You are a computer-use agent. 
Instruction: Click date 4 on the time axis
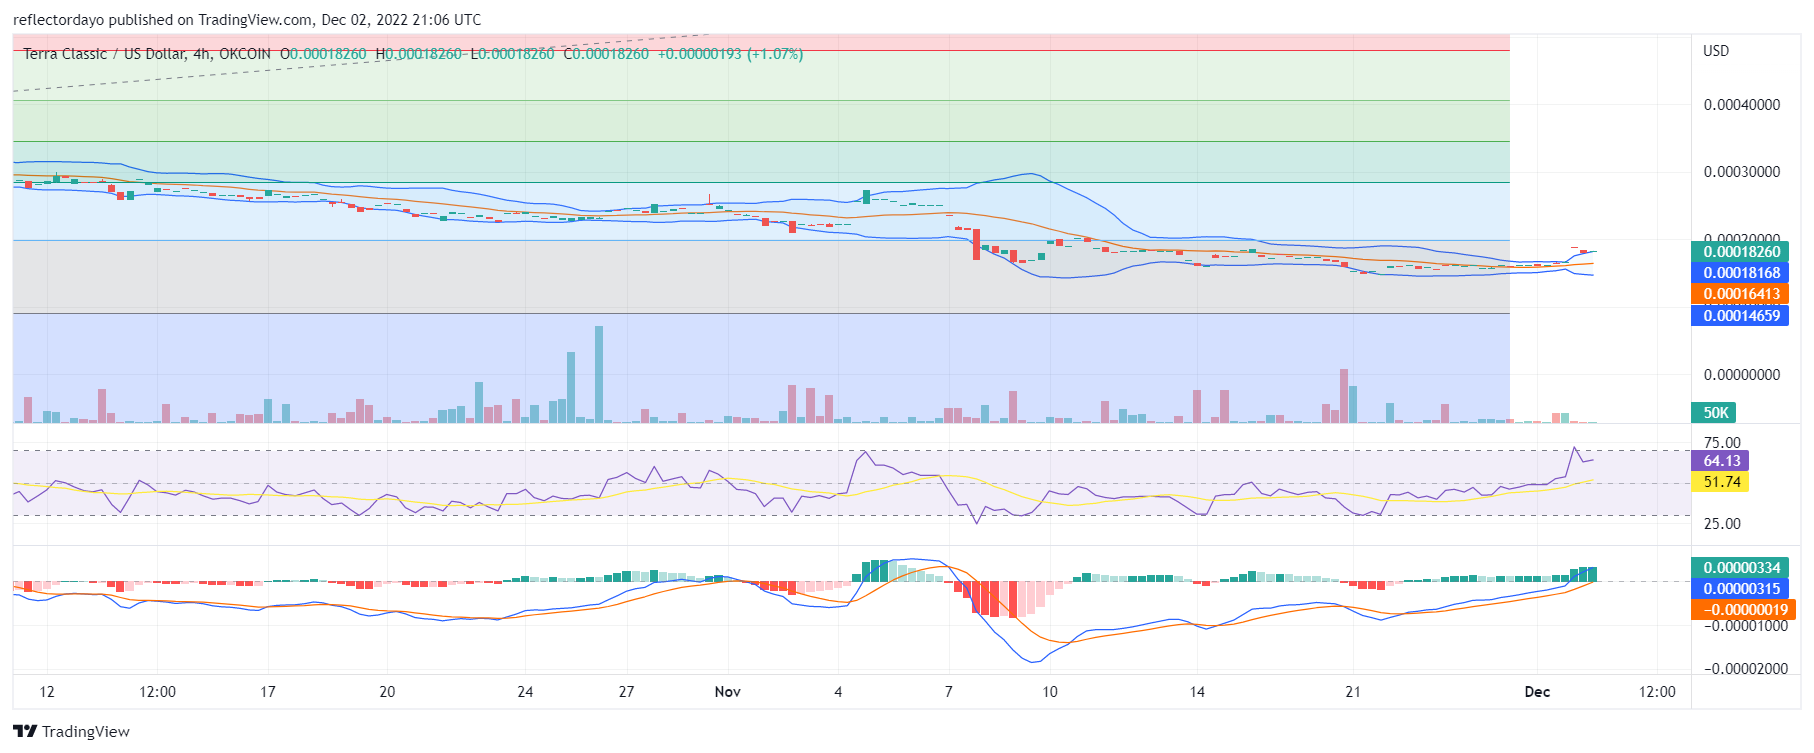point(838,692)
